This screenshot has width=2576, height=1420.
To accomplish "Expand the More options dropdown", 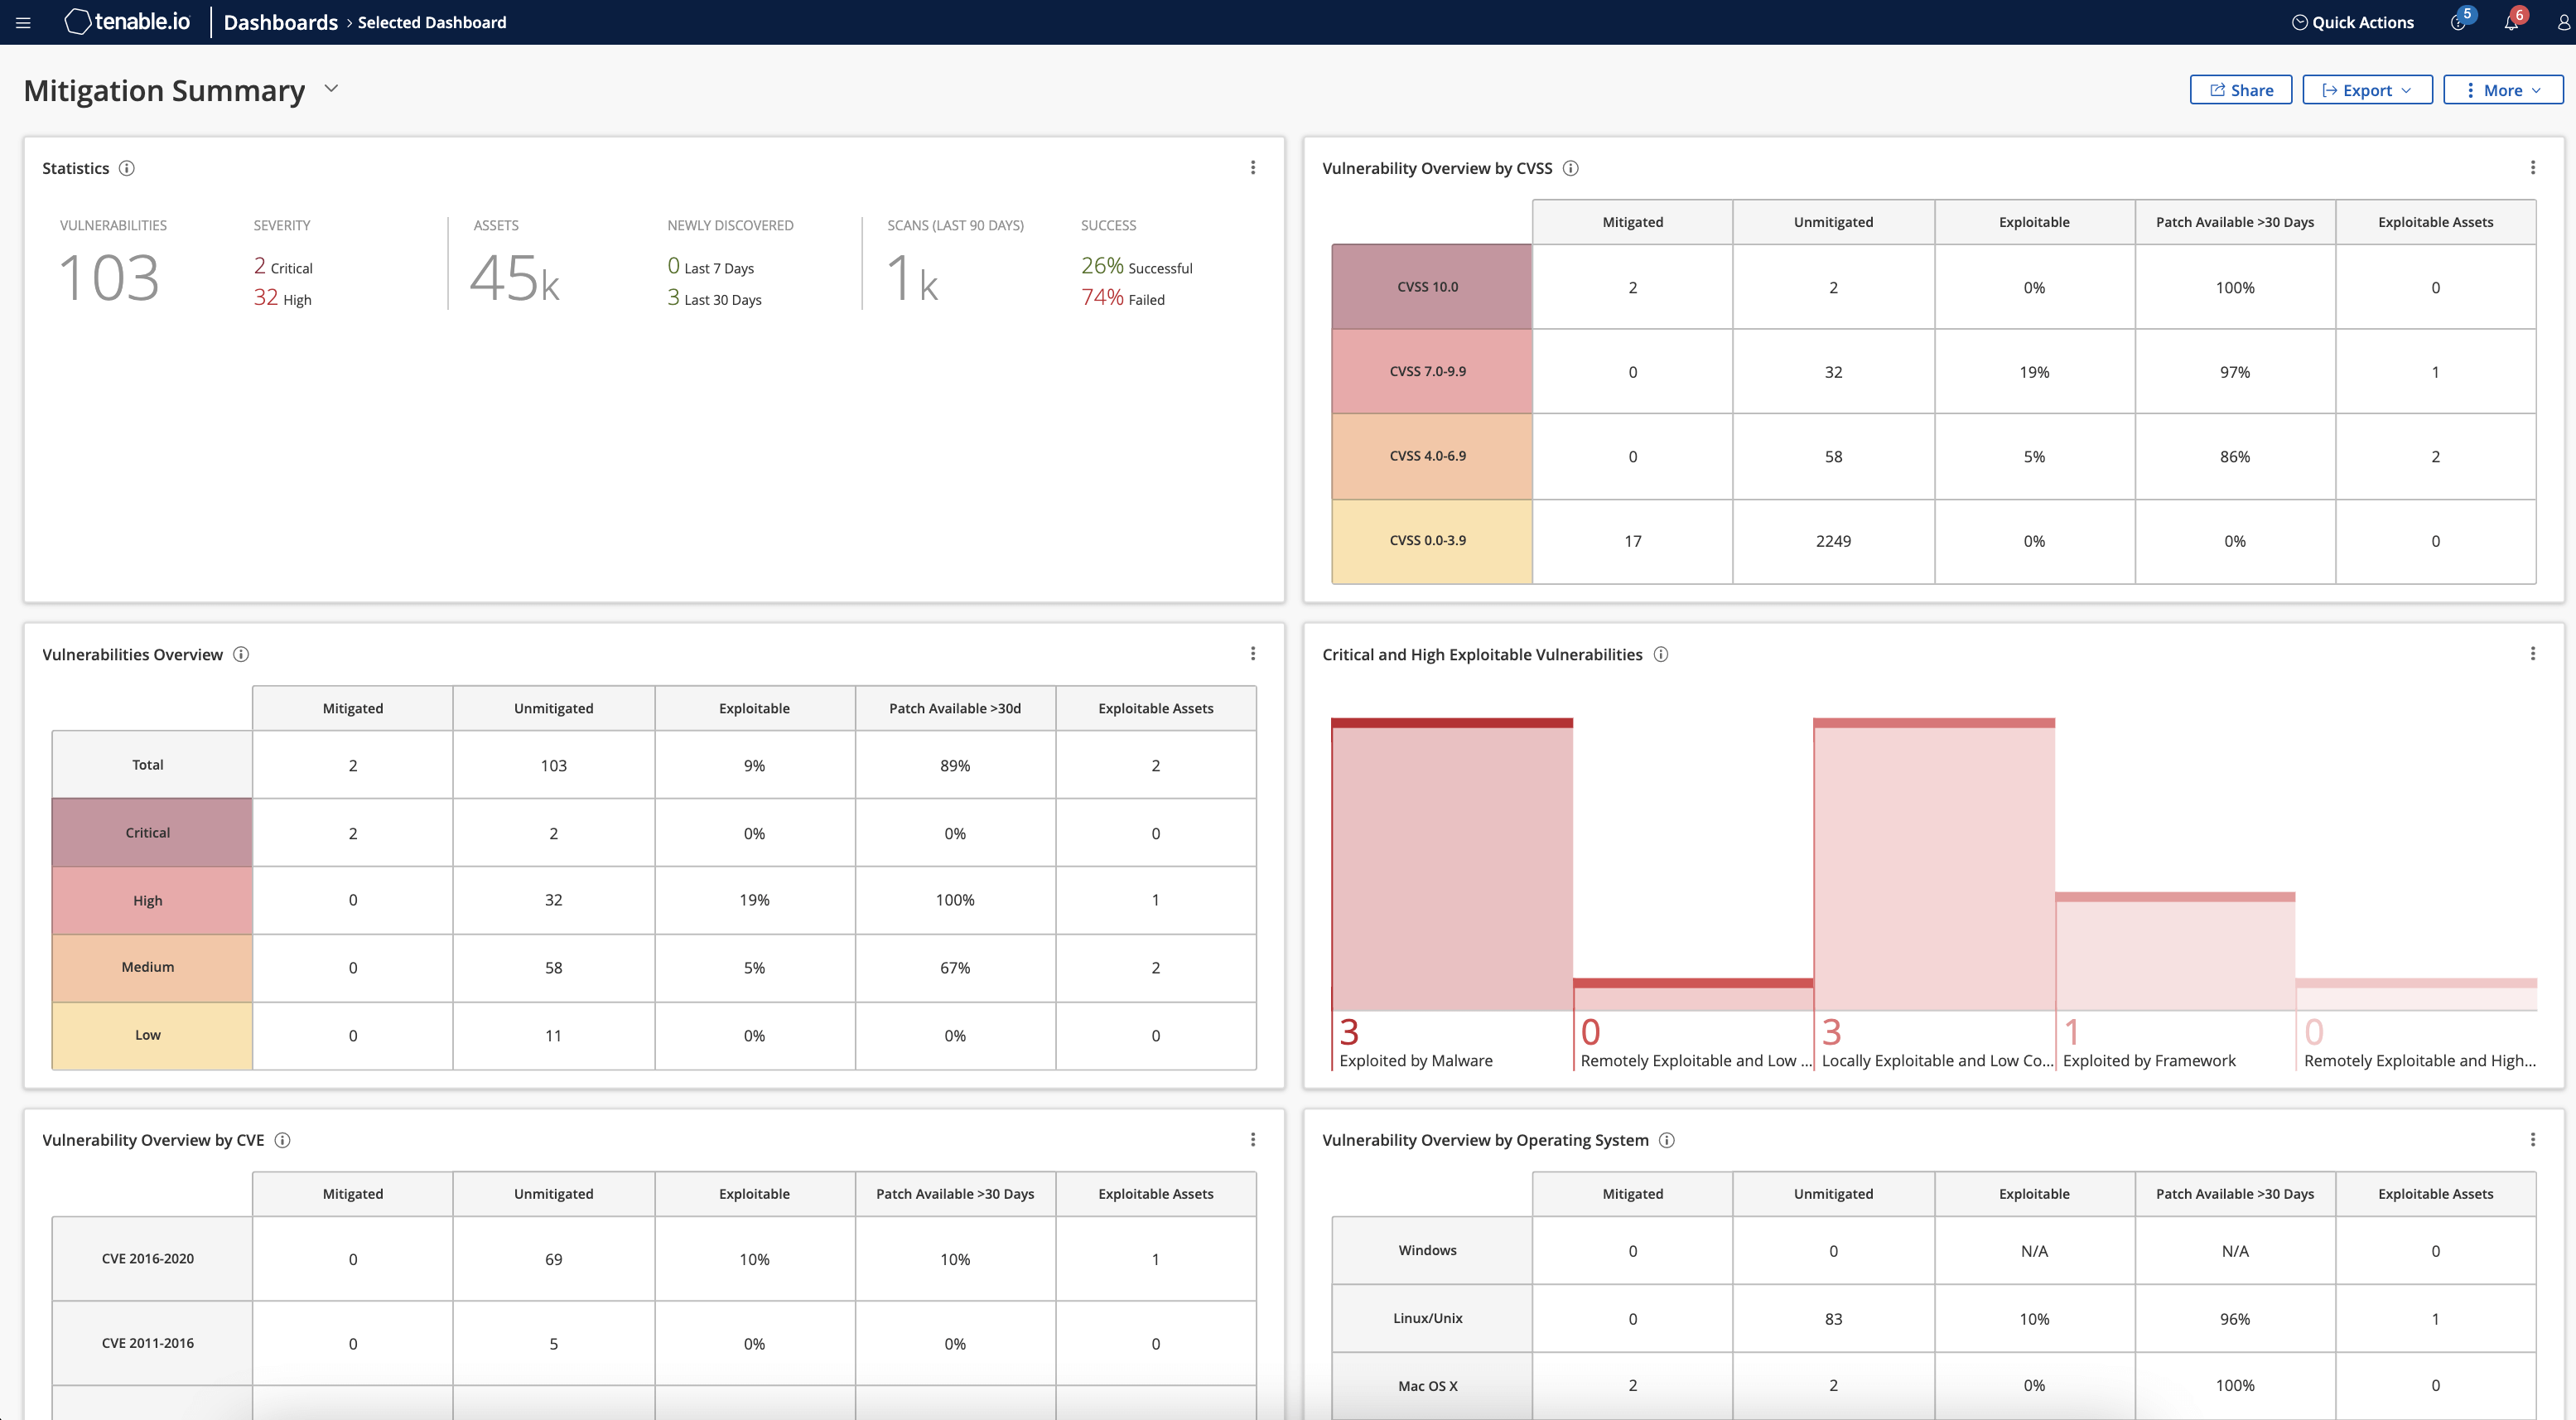I will 2502,90.
